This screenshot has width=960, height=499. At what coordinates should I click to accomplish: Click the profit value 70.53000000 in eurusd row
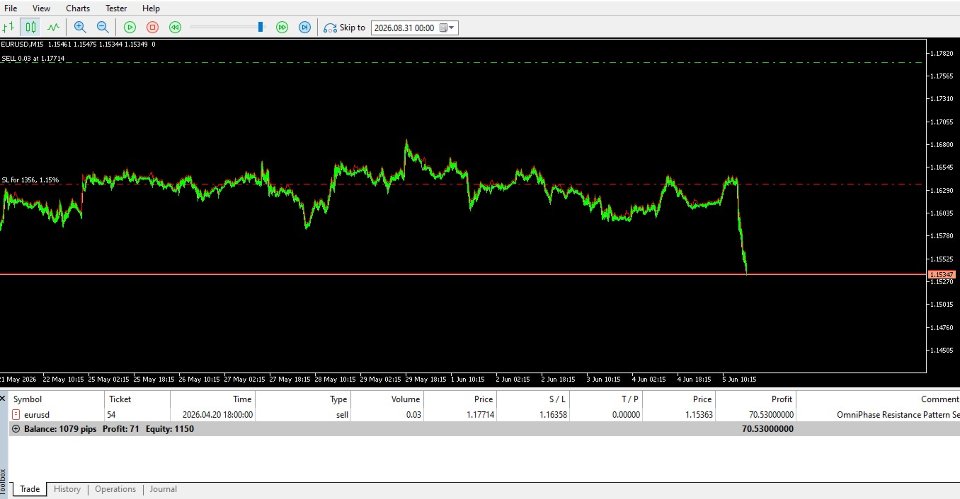click(771, 415)
